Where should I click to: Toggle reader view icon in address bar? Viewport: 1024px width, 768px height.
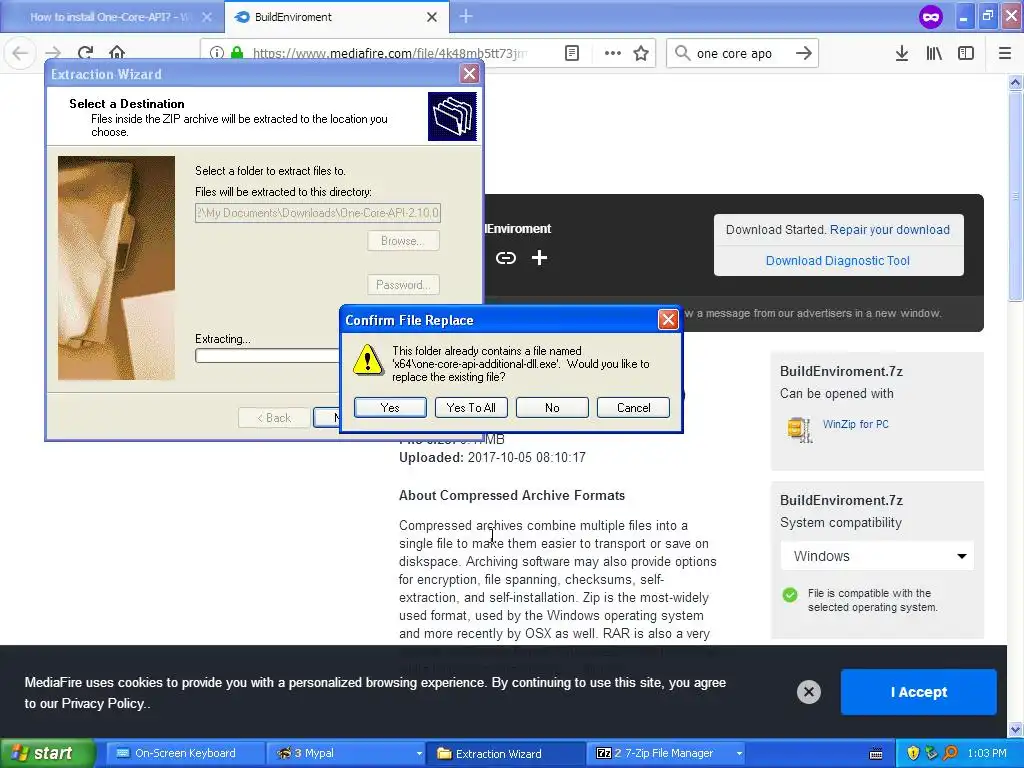click(x=571, y=53)
